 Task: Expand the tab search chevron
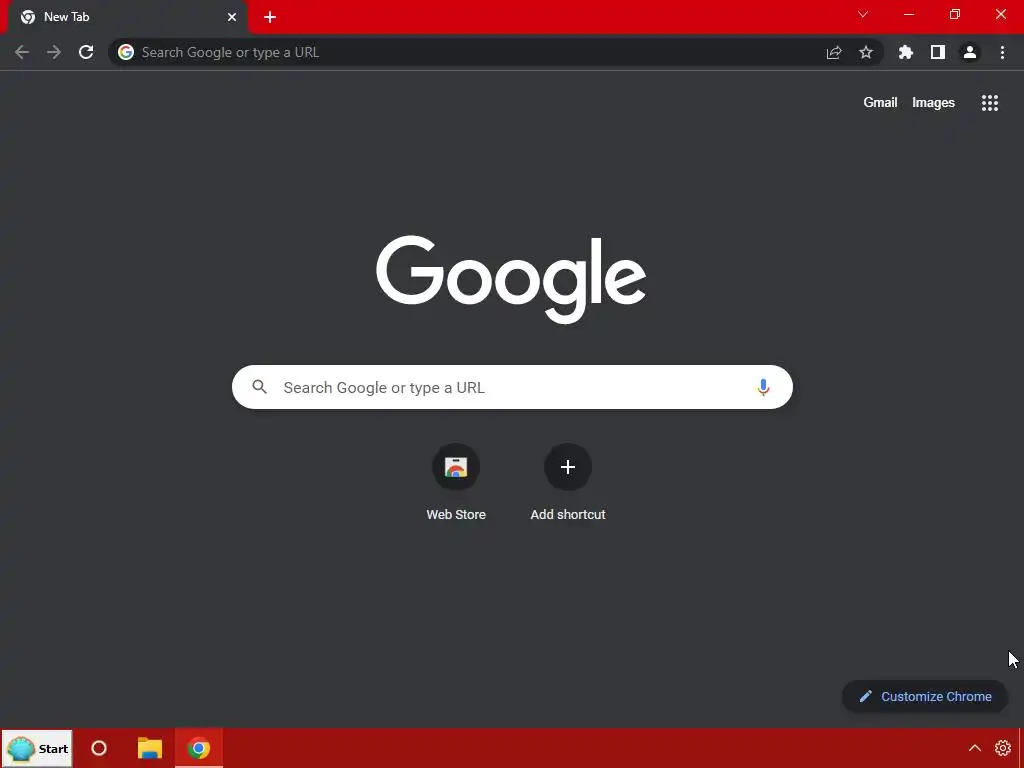pyautogui.click(x=863, y=14)
